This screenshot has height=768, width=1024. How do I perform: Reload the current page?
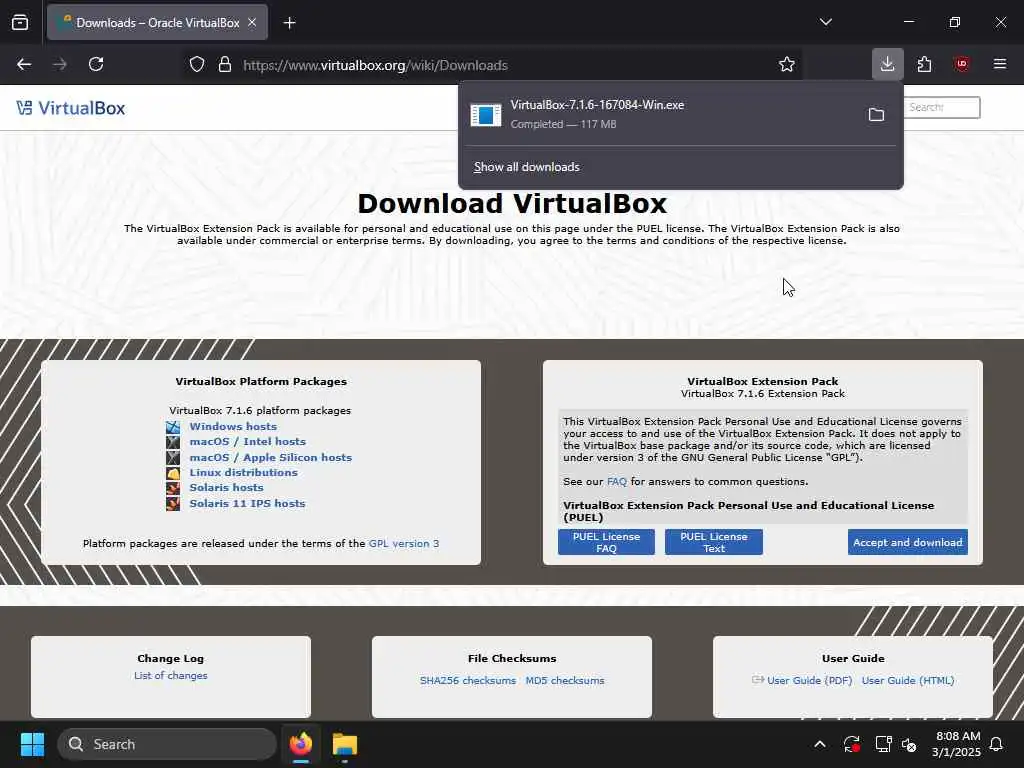96,64
